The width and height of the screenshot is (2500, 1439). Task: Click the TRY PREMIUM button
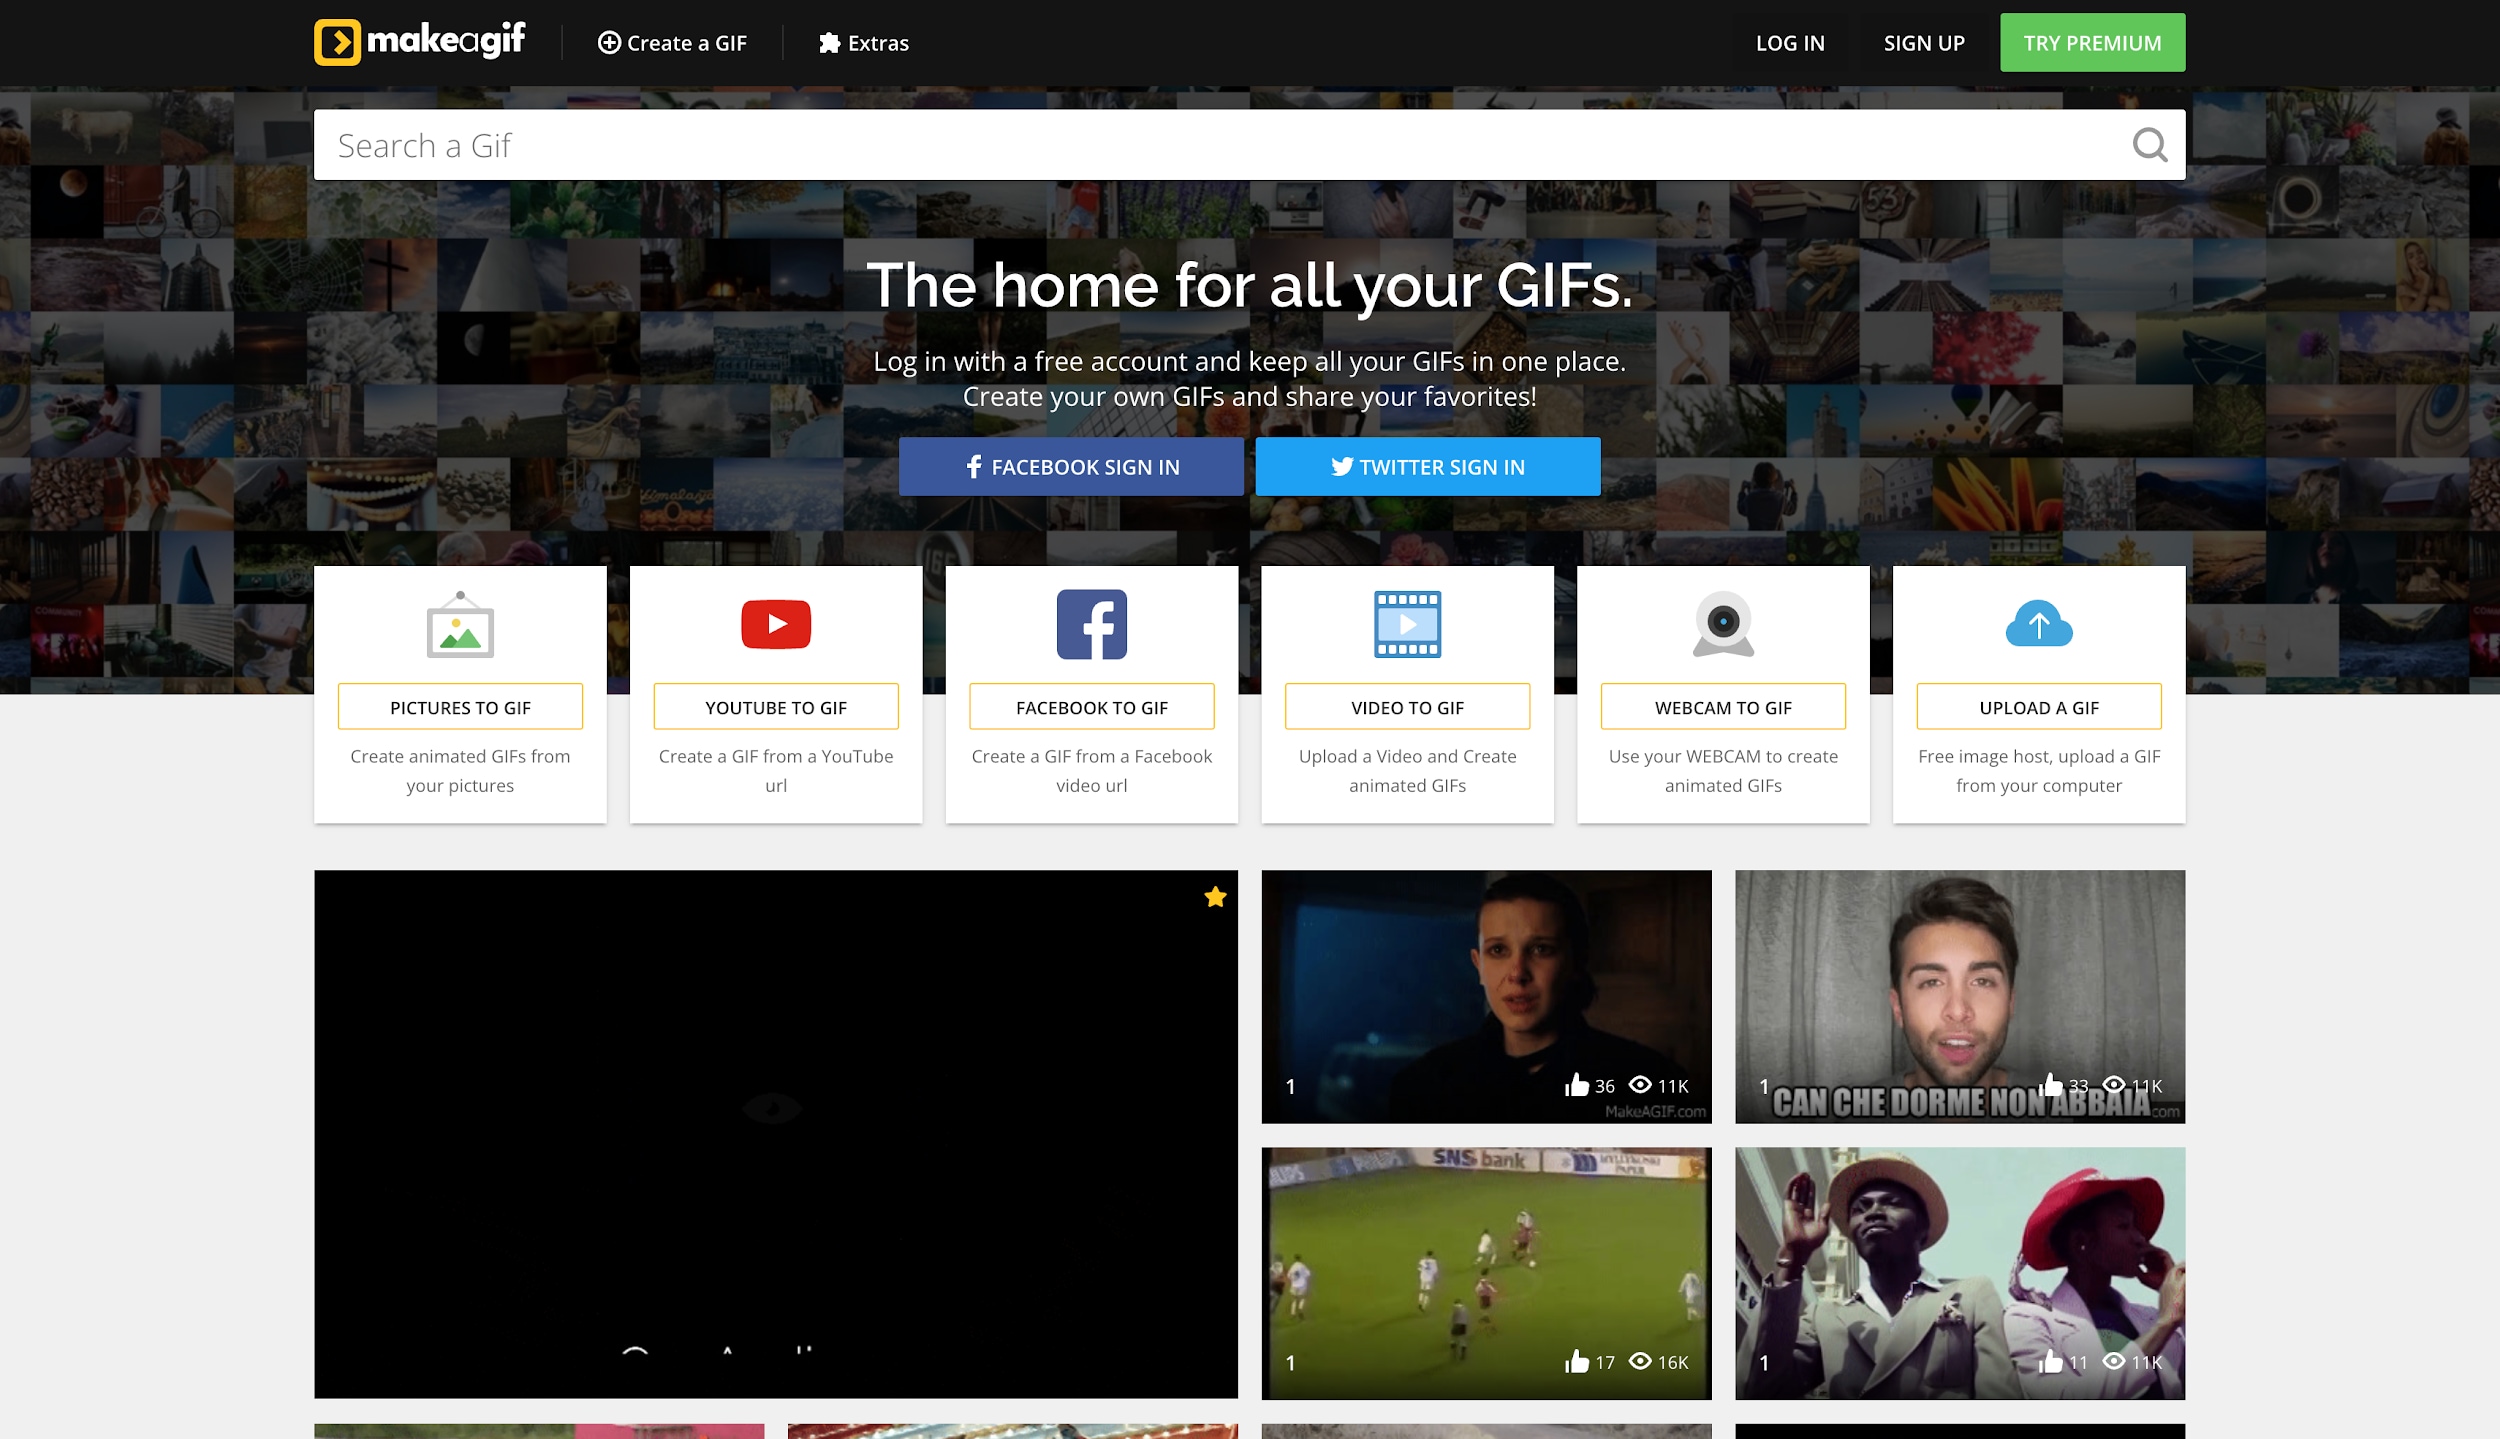tap(2092, 42)
